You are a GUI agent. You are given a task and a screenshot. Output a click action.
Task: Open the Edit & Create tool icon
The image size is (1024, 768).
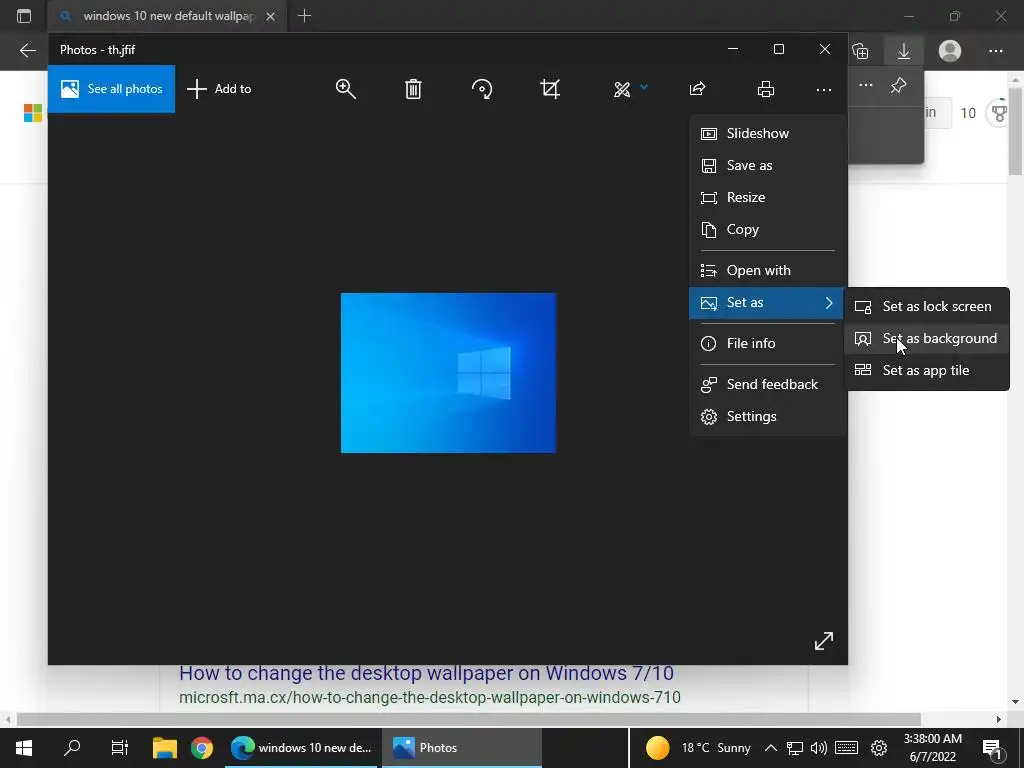click(x=622, y=89)
